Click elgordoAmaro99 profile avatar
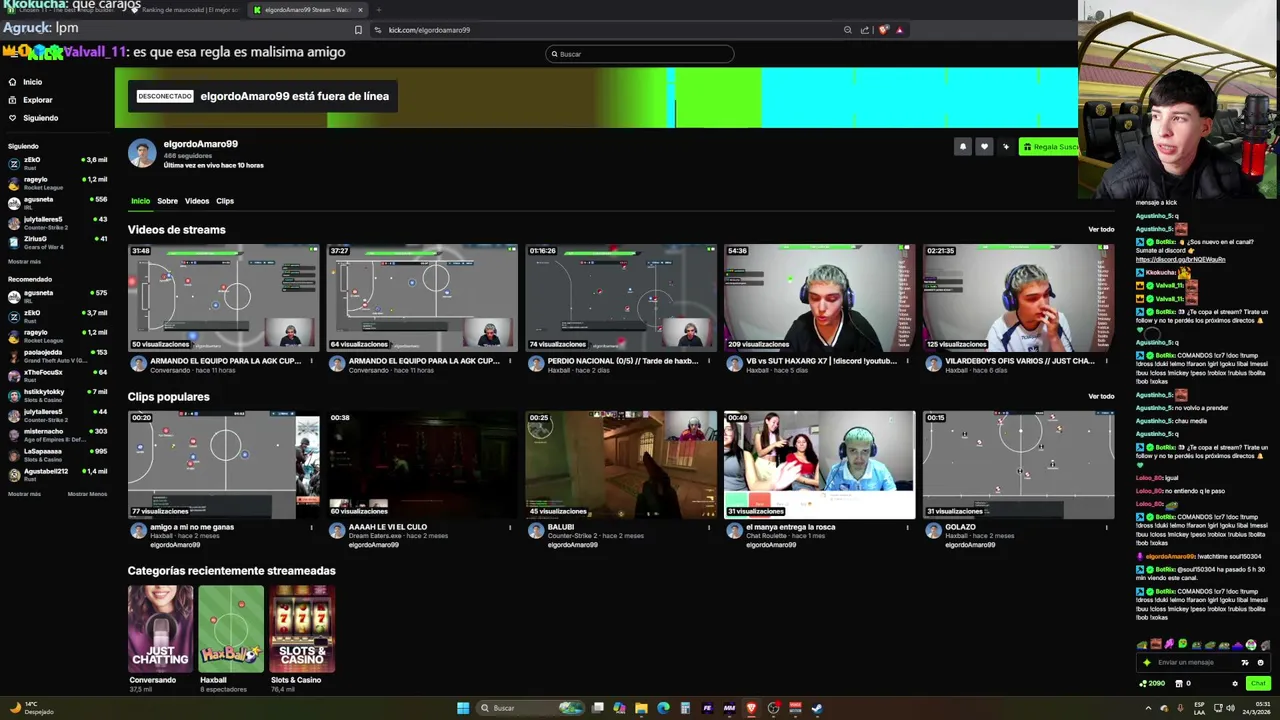 point(142,153)
